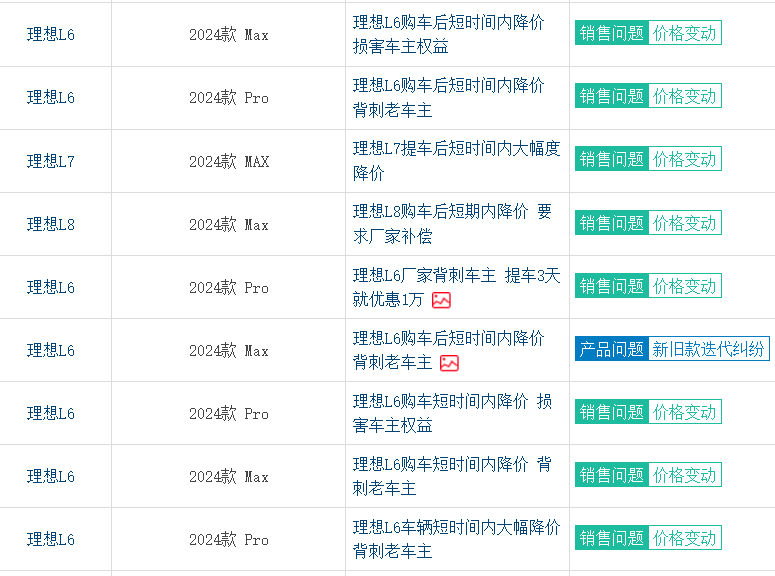Click 理想L6 in the 车辆短时间内大幅降价 row

click(50, 539)
